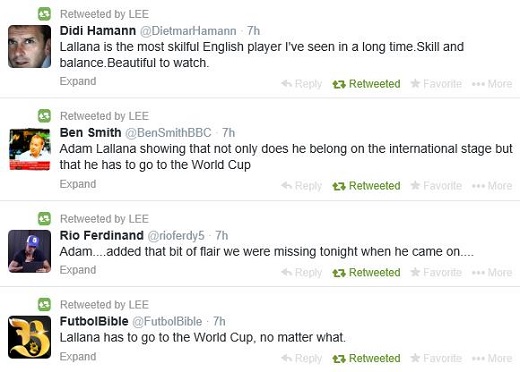Click the retweet icon above Ben Smith's tweet
The width and height of the screenshot is (520, 372).
pos(44,116)
